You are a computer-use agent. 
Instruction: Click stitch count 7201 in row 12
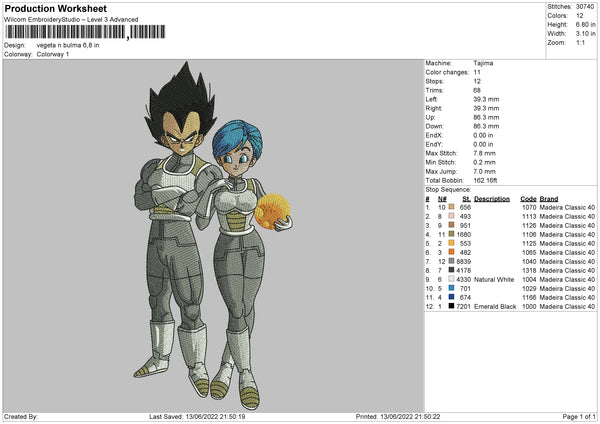463,307
